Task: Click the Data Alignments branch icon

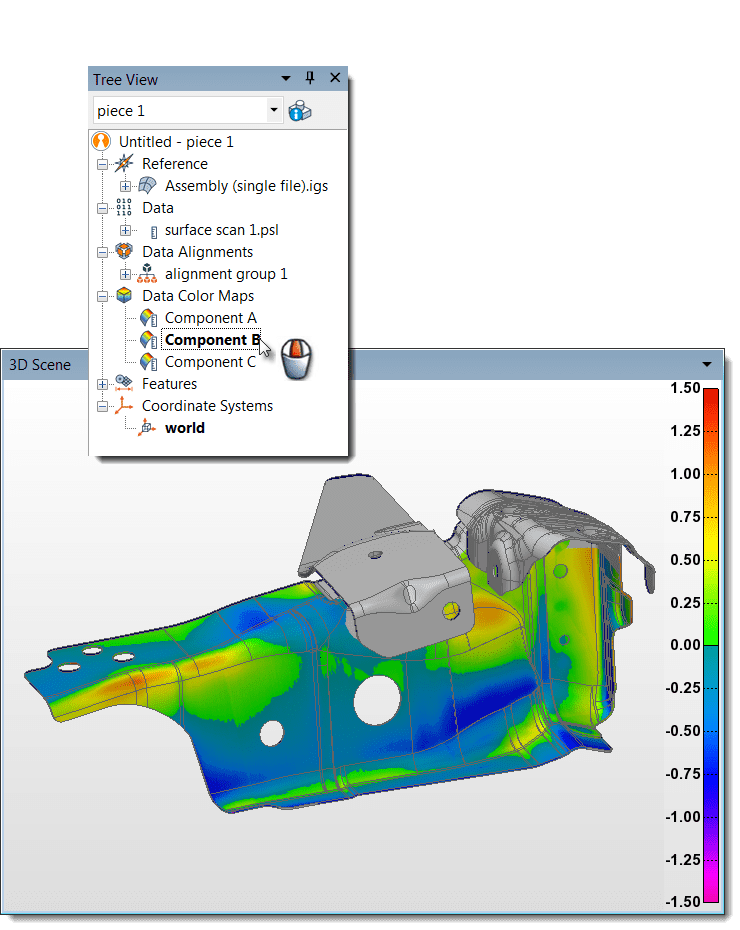Action: click(124, 252)
